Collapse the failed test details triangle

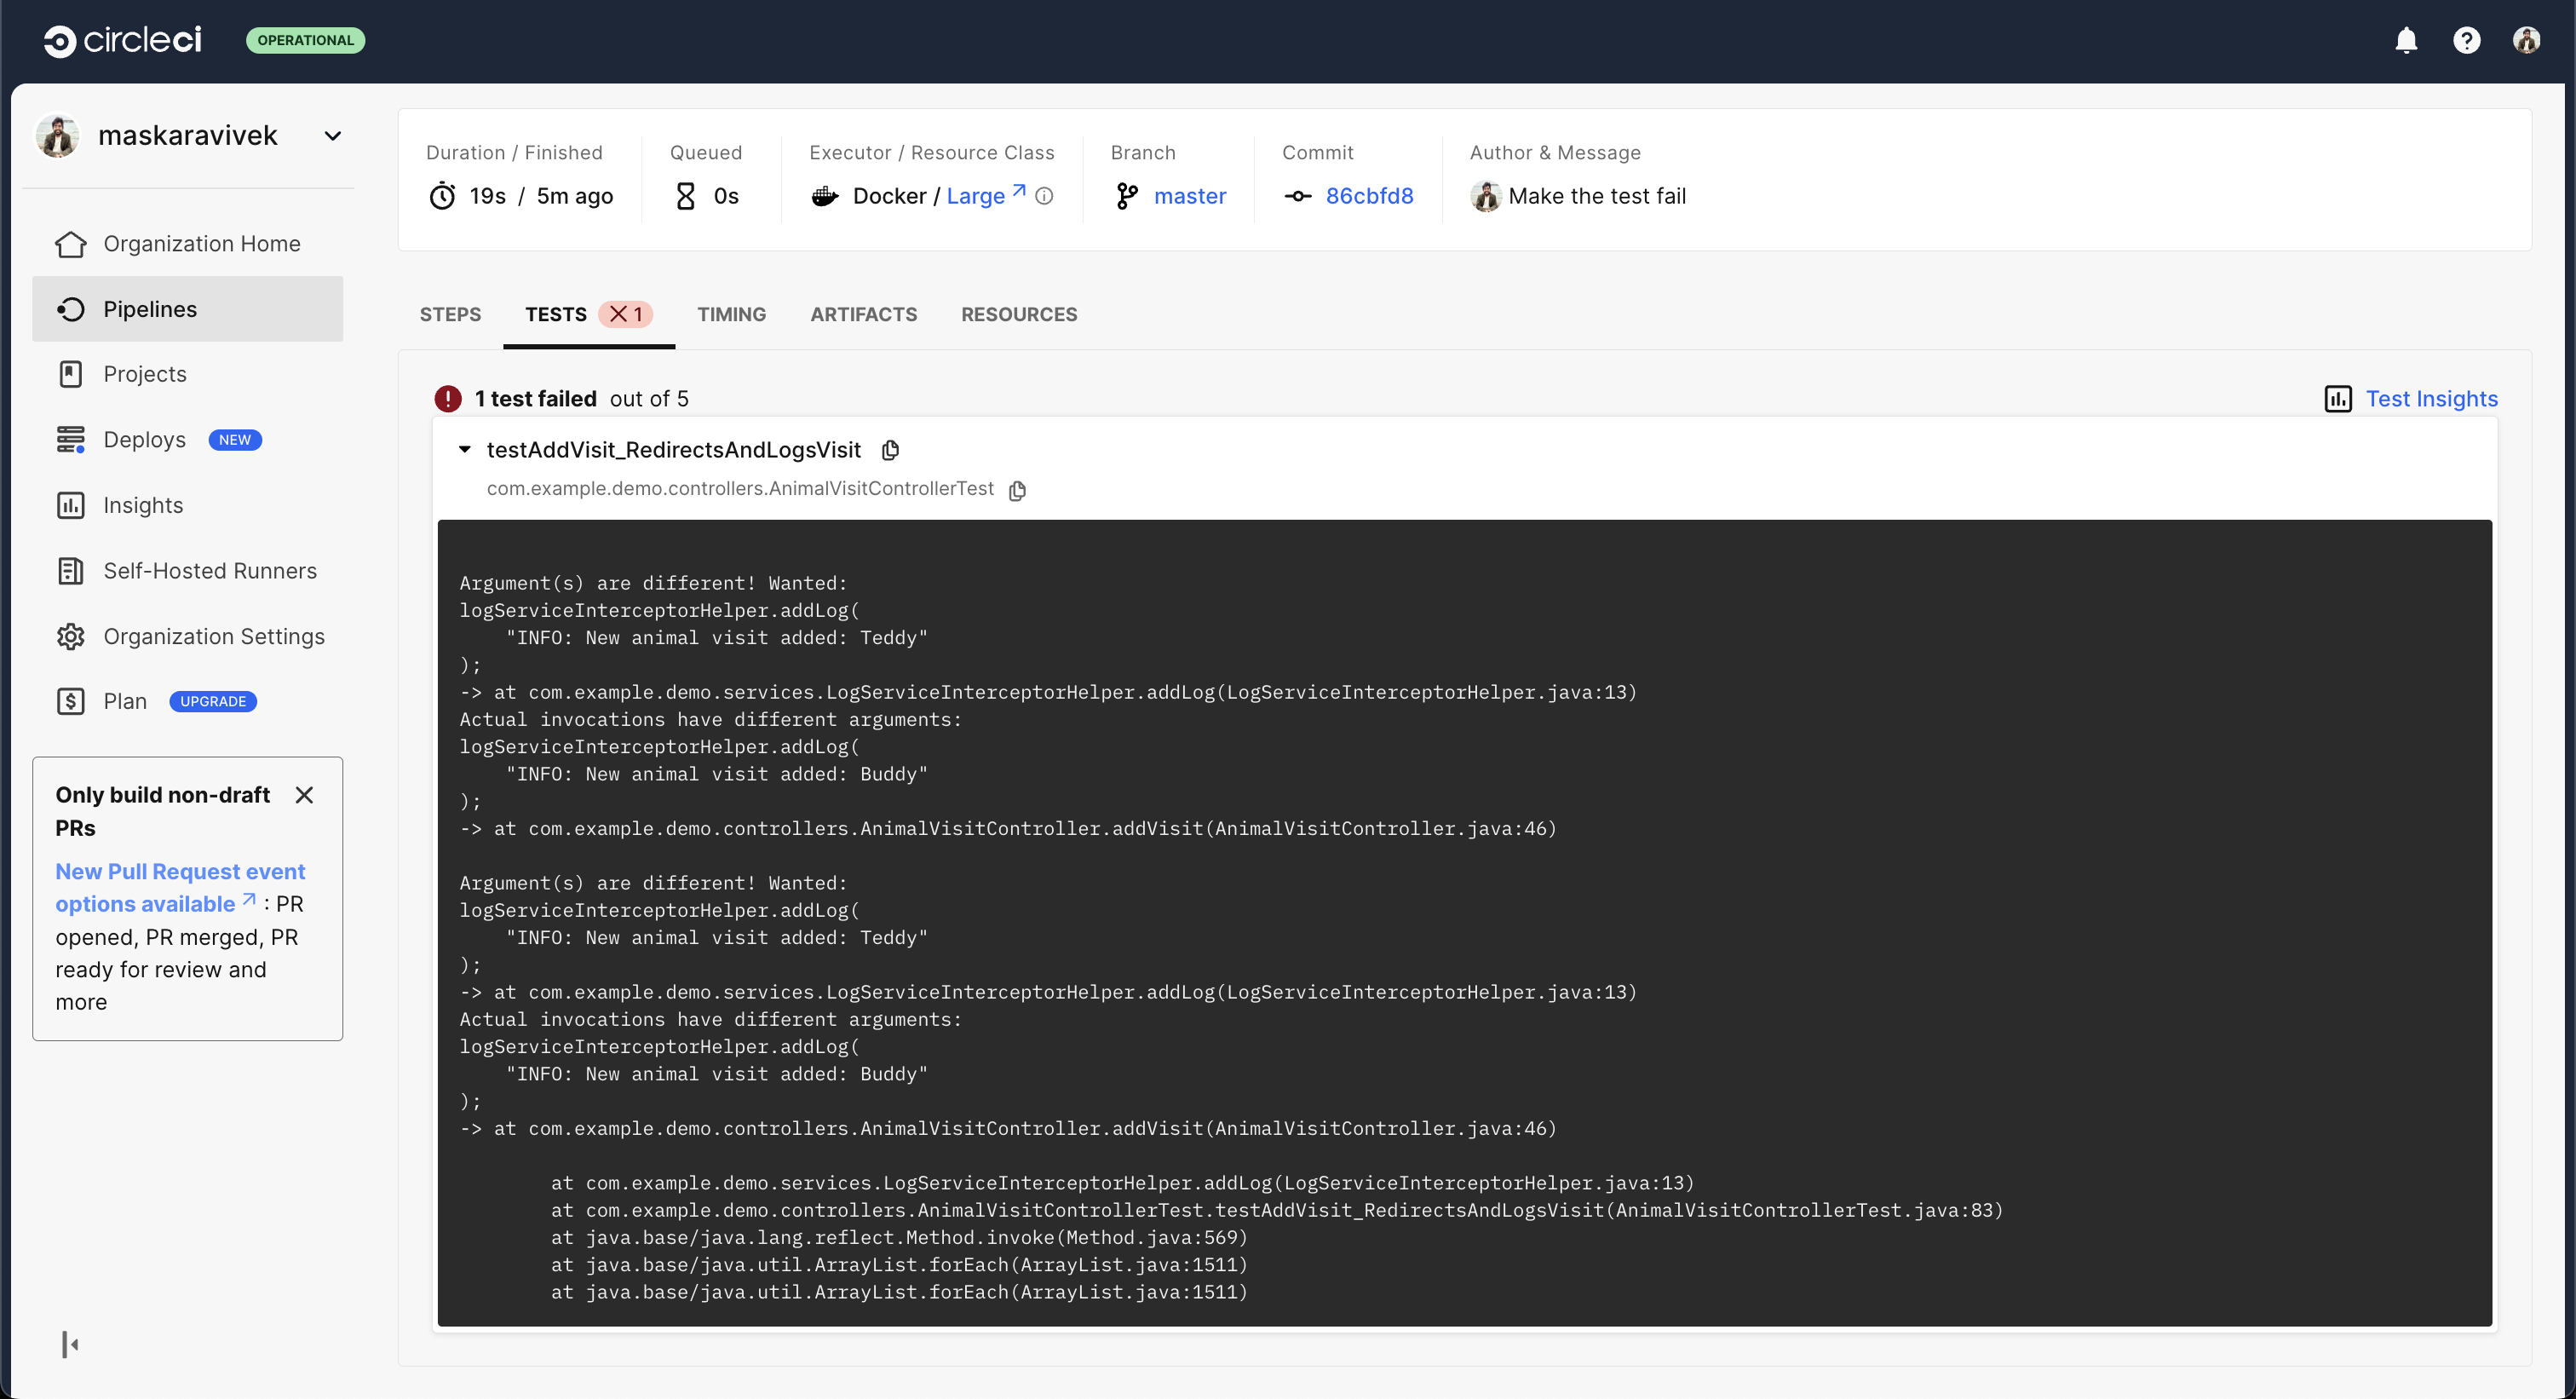464,450
